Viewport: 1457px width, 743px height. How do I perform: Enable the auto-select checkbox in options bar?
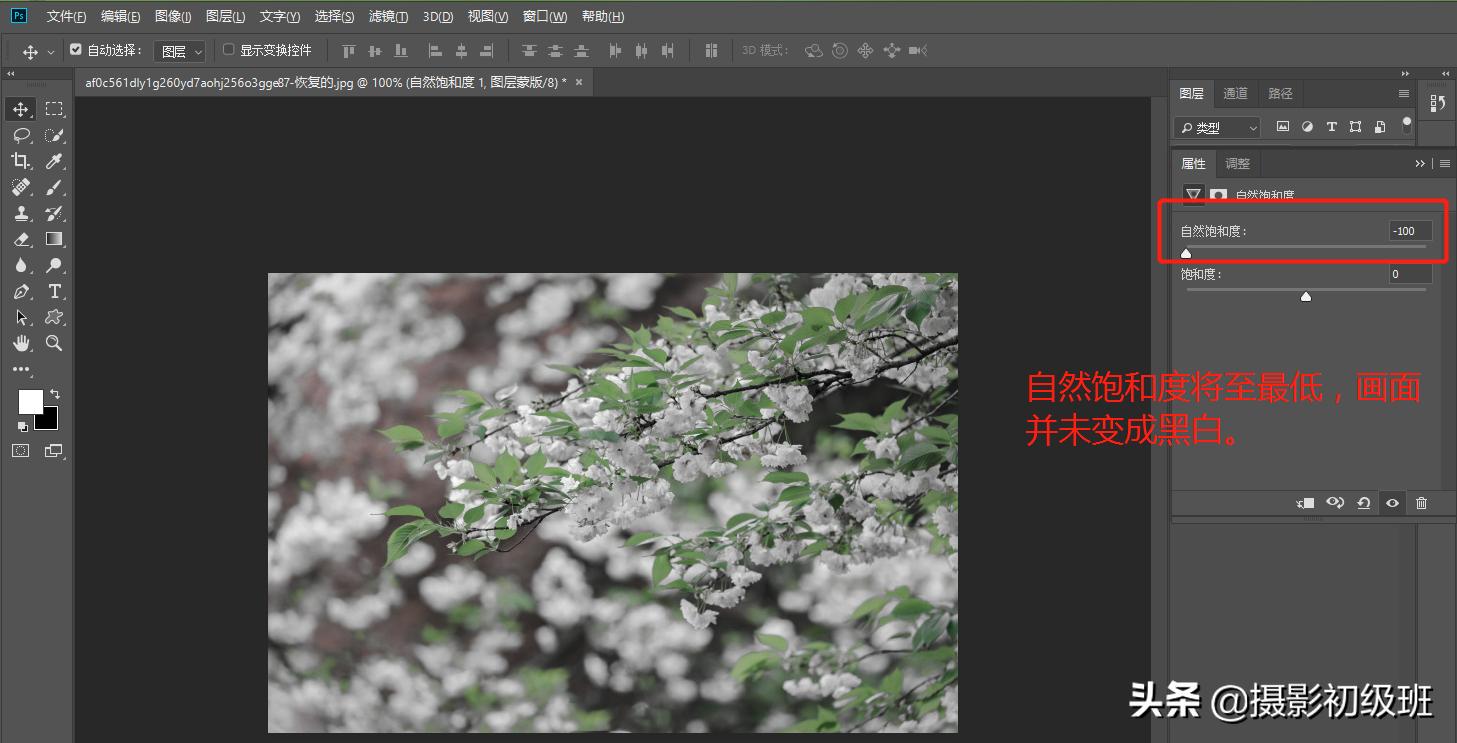(x=76, y=49)
